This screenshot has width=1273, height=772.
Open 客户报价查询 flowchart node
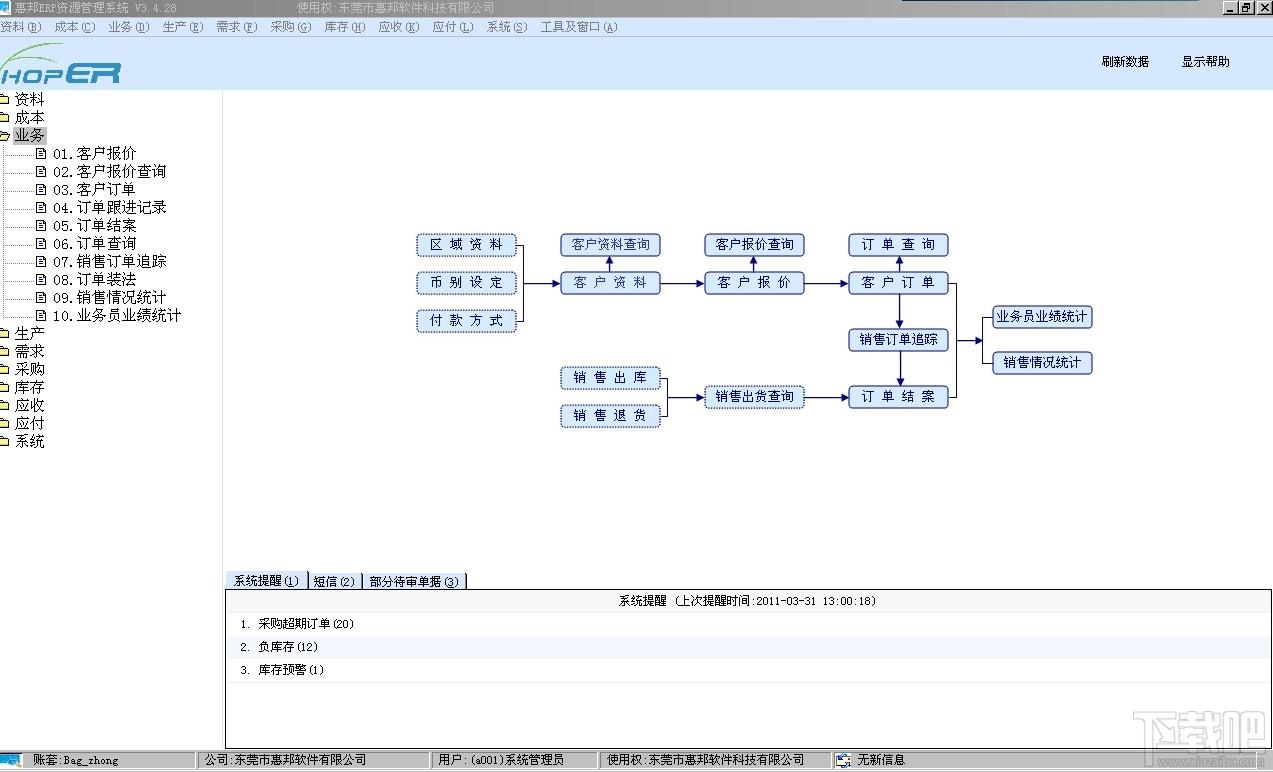pyautogui.click(x=755, y=245)
